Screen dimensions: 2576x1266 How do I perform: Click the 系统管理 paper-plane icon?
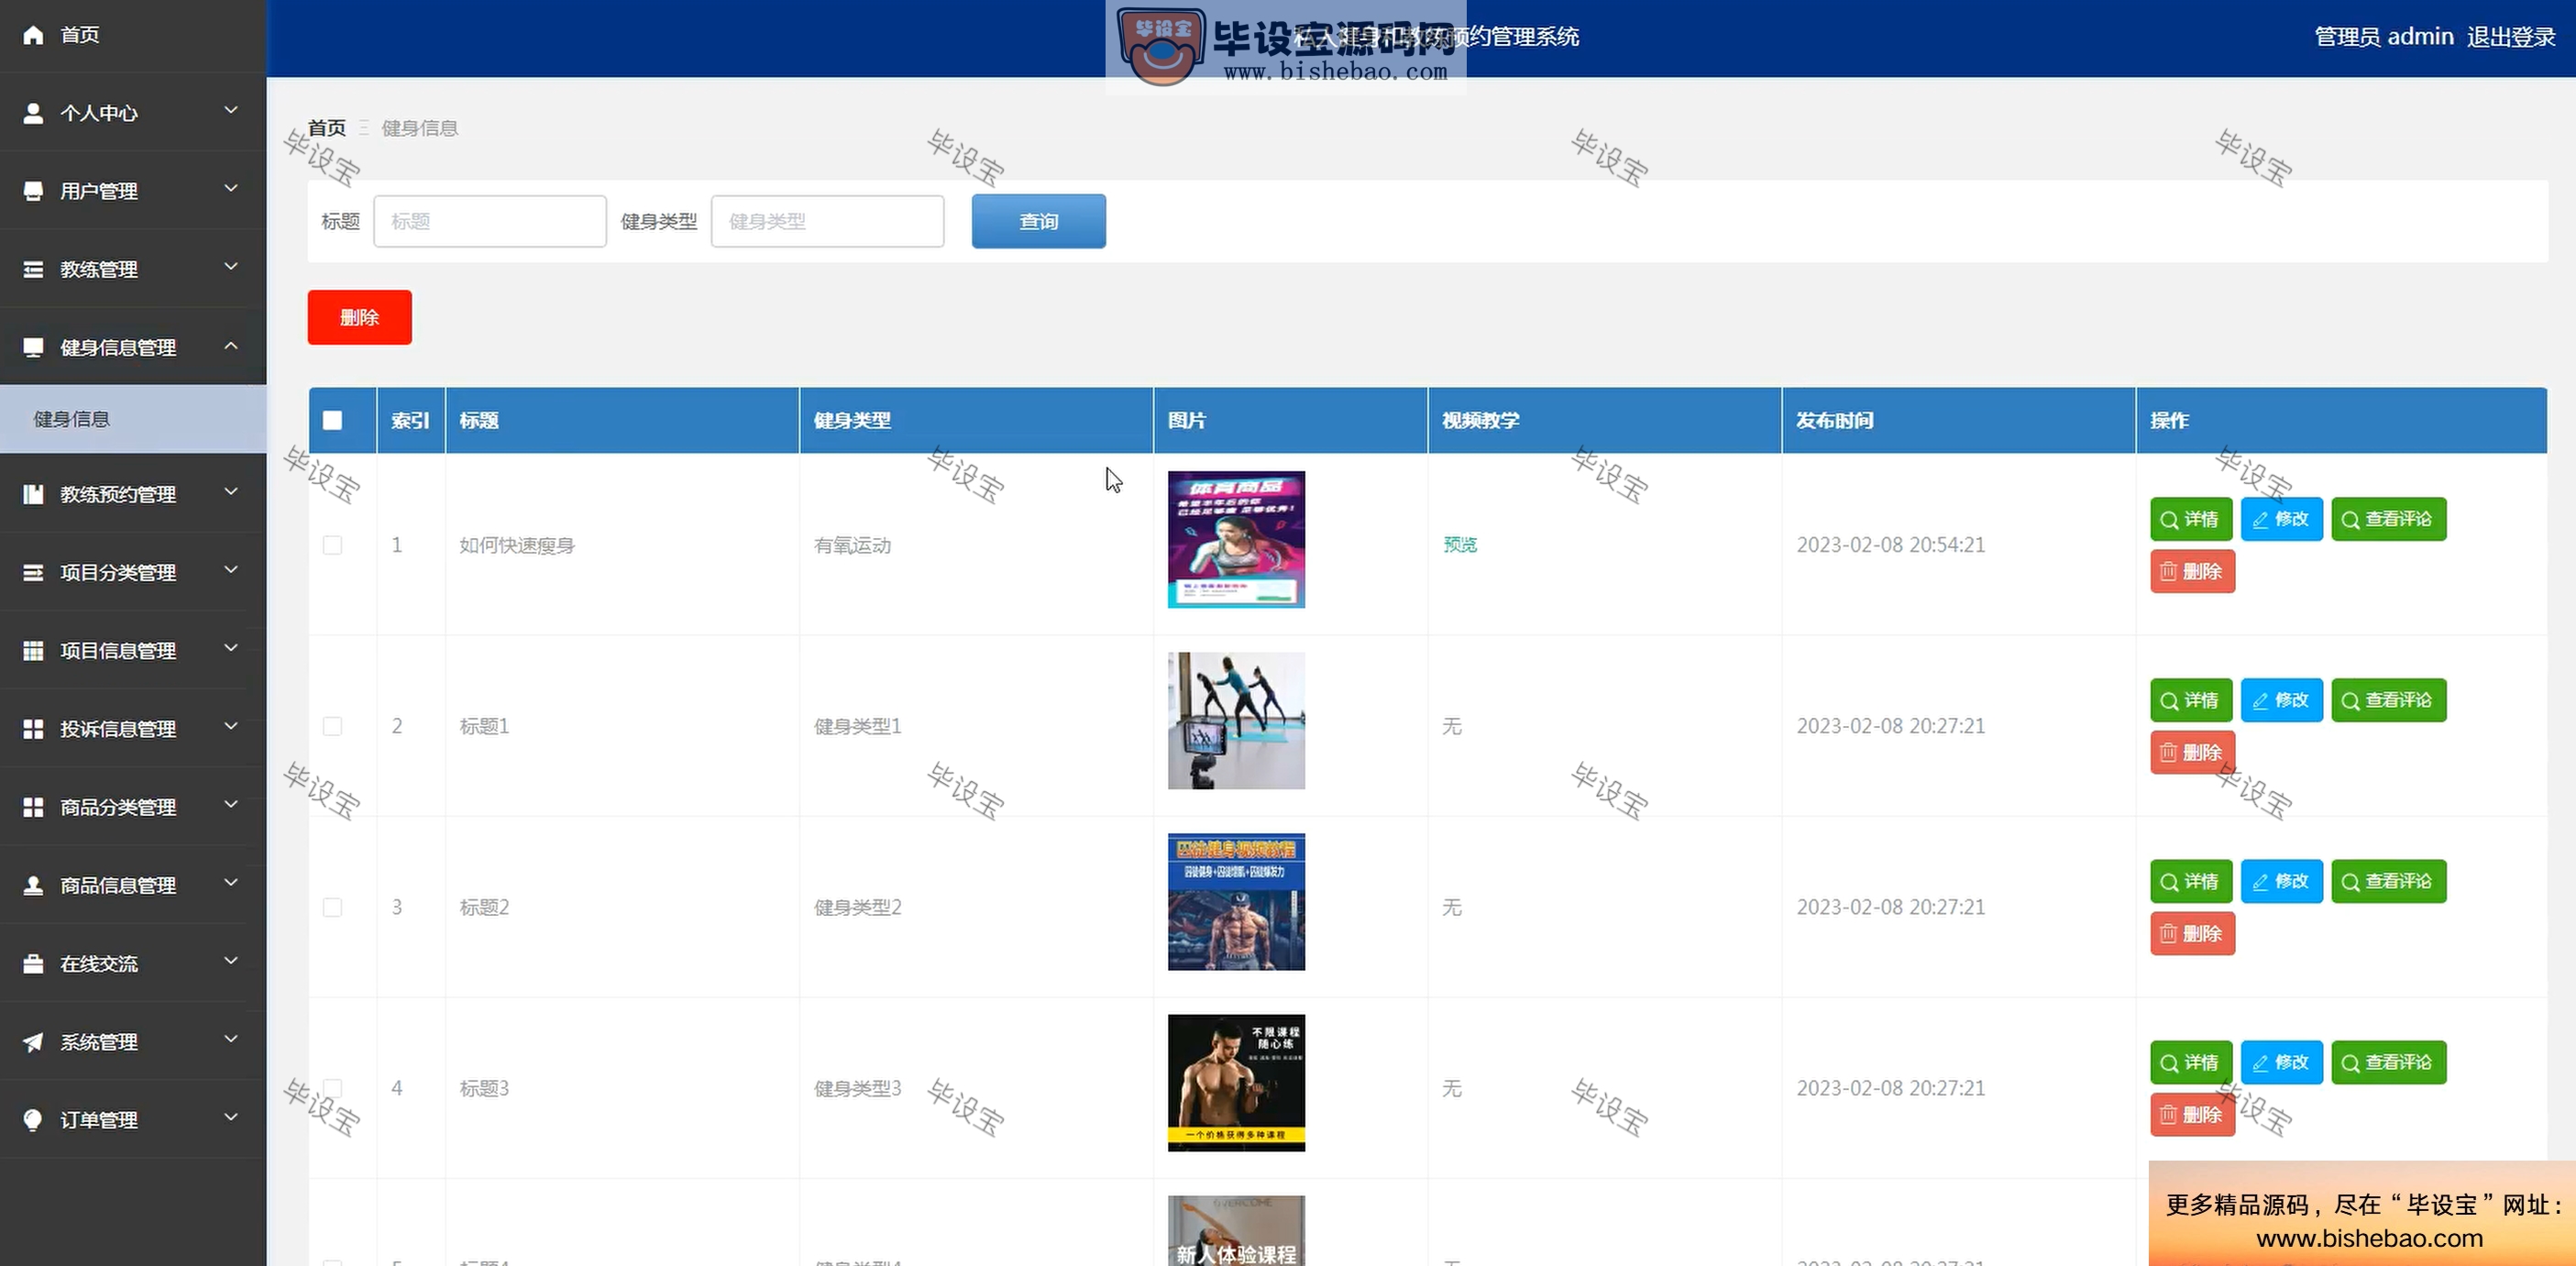click(x=33, y=1041)
